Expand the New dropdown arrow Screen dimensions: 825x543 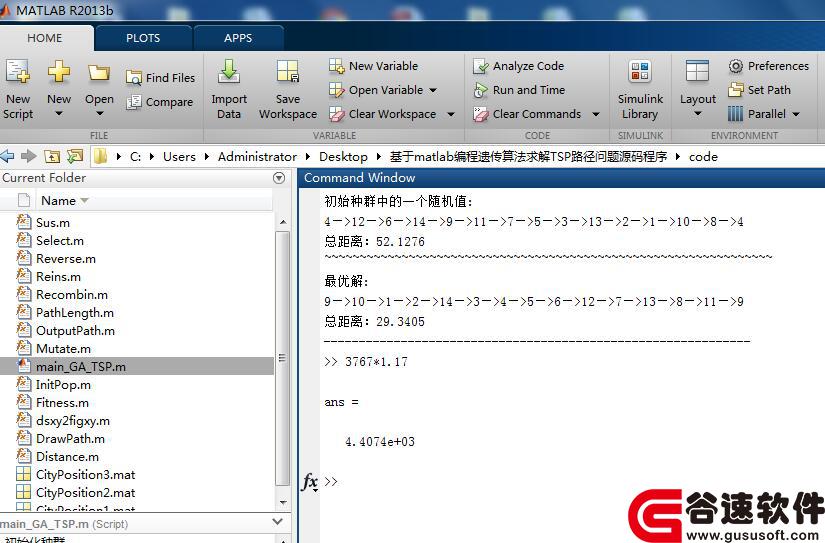[58, 114]
